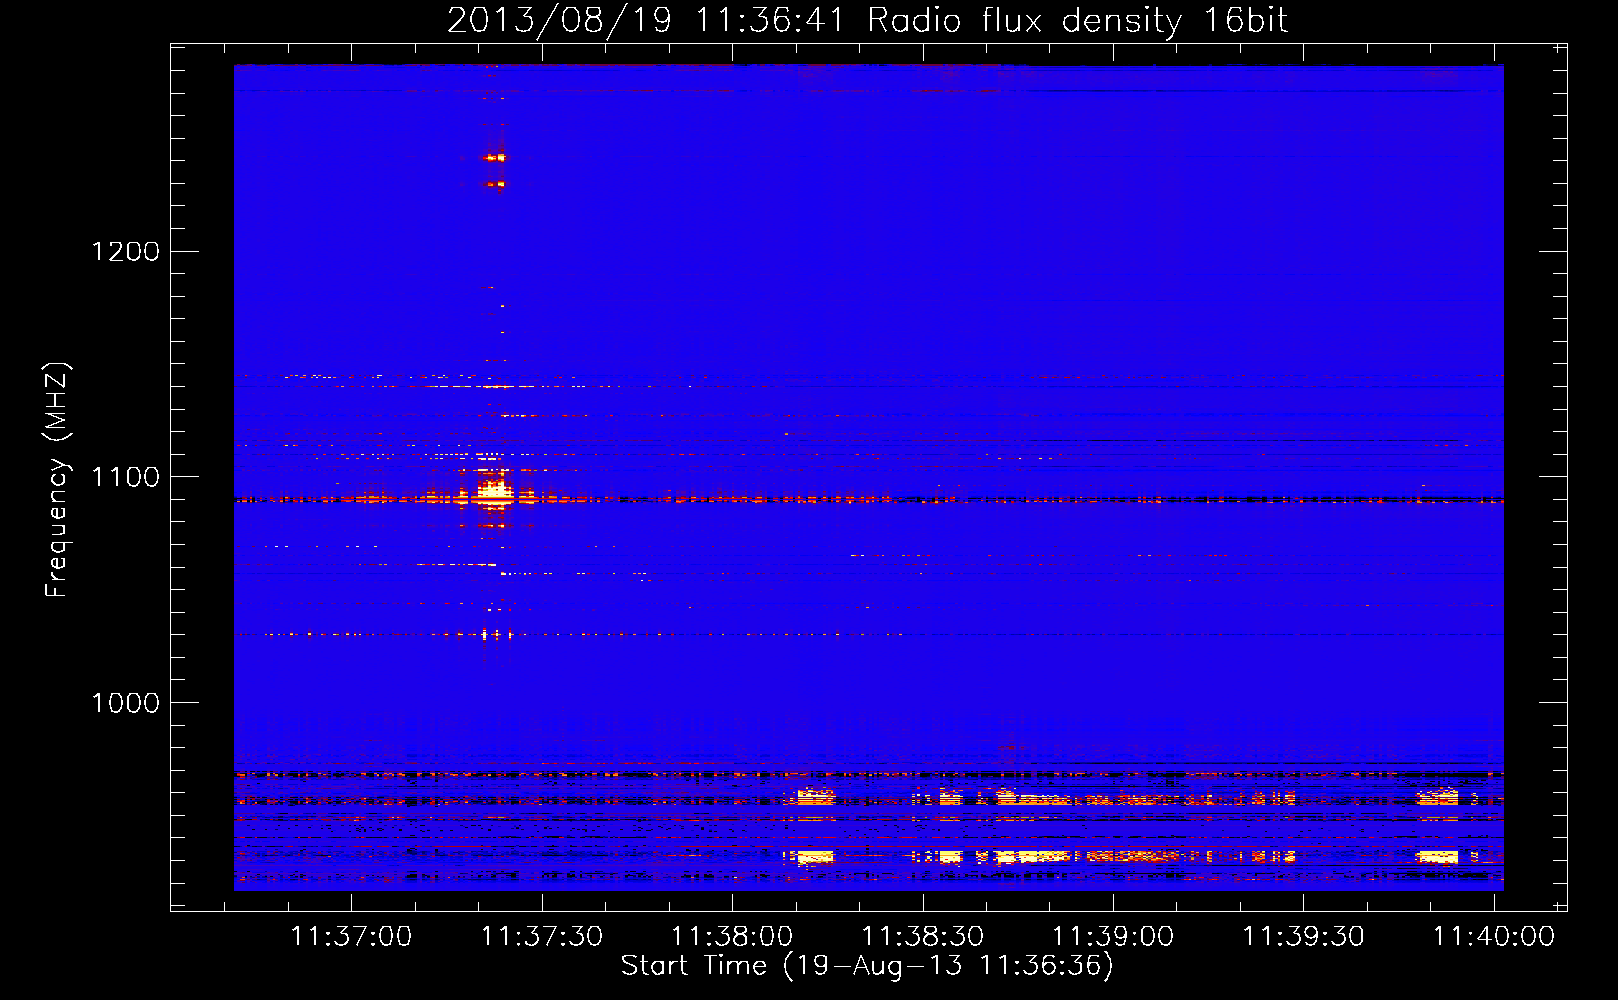Click the 1100 frequency tick label
1618x1000 pixels.
pyautogui.click(x=126, y=477)
